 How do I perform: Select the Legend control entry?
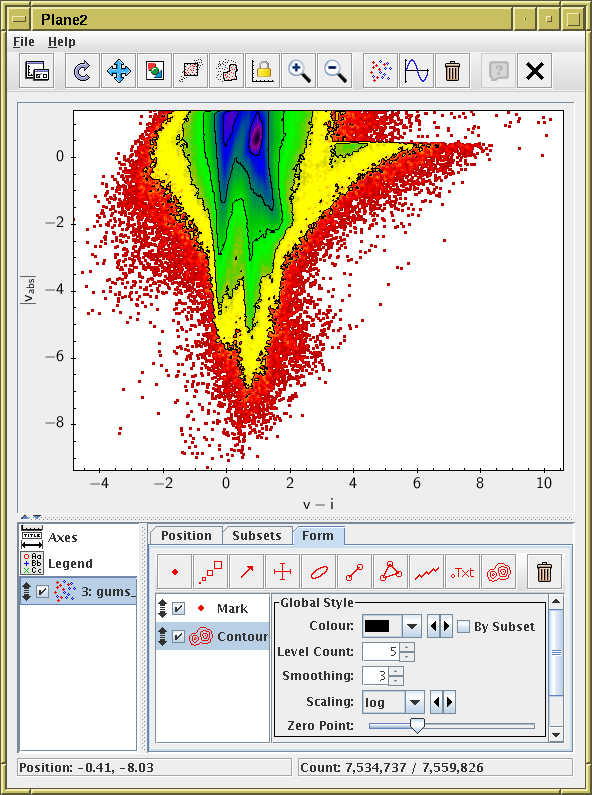(70, 563)
